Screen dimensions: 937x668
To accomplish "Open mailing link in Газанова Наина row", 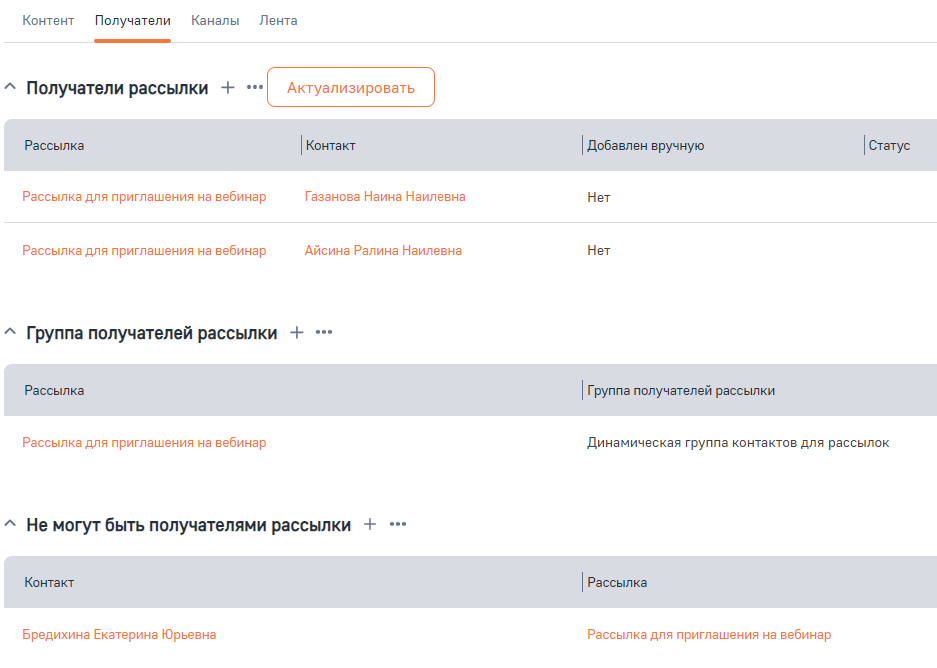I will coord(144,197).
